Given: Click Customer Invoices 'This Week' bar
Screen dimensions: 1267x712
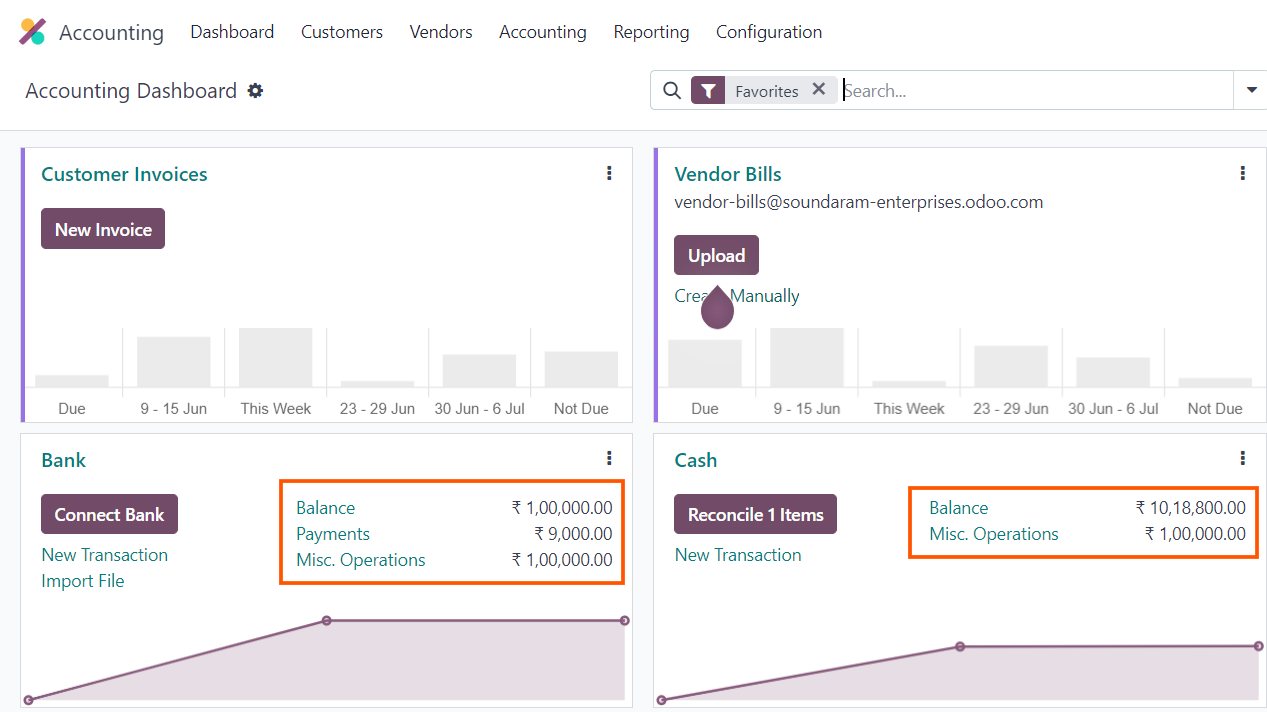Looking at the screenshot, I should pos(275,357).
